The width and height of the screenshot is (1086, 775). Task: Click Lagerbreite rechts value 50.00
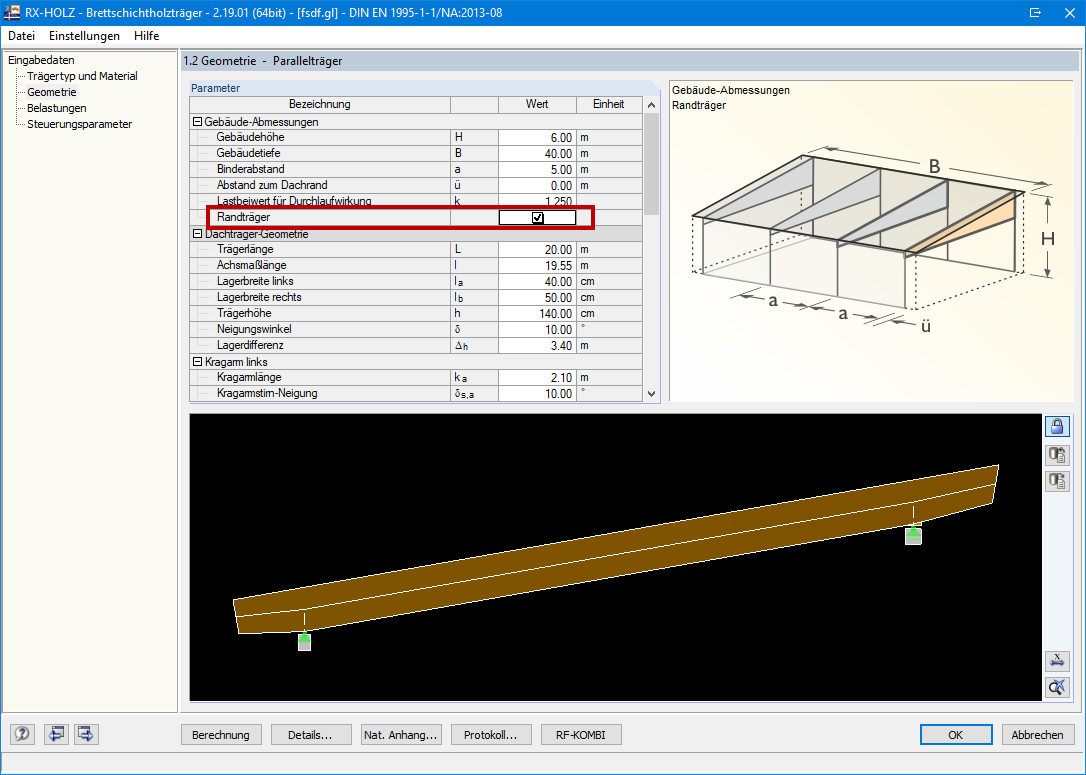tap(537, 297)
